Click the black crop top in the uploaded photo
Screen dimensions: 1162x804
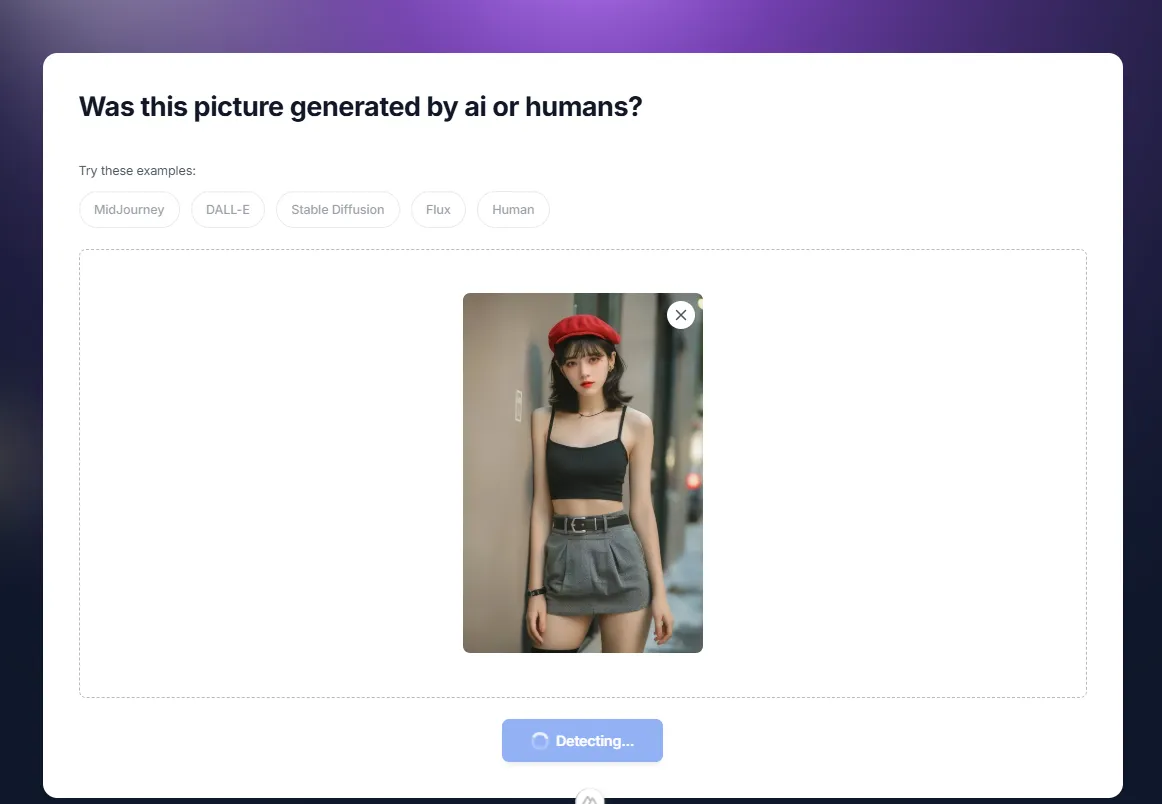(x=587, y=462)
